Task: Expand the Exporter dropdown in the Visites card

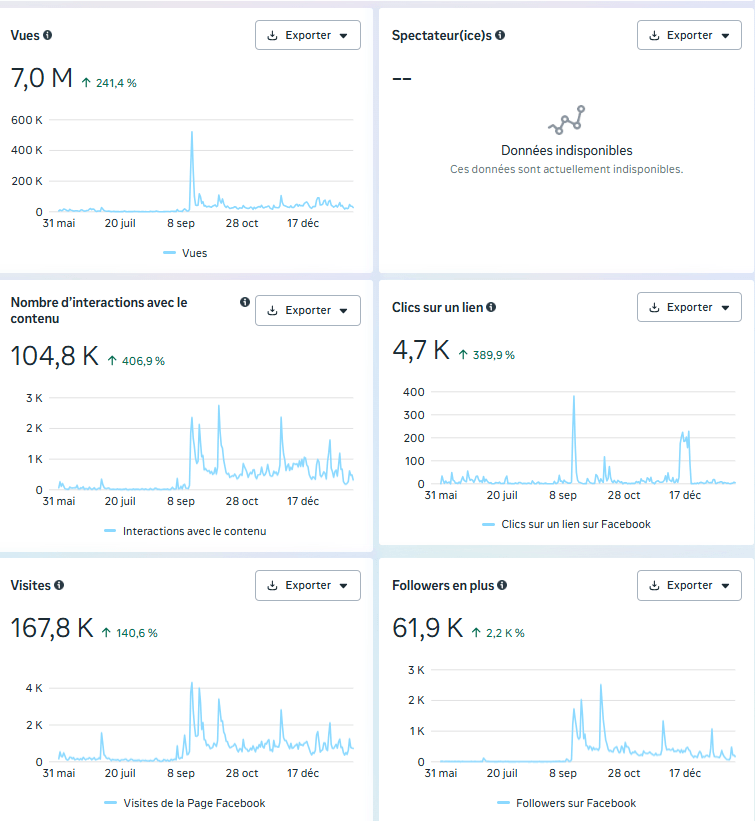Action: coord(308,585)
